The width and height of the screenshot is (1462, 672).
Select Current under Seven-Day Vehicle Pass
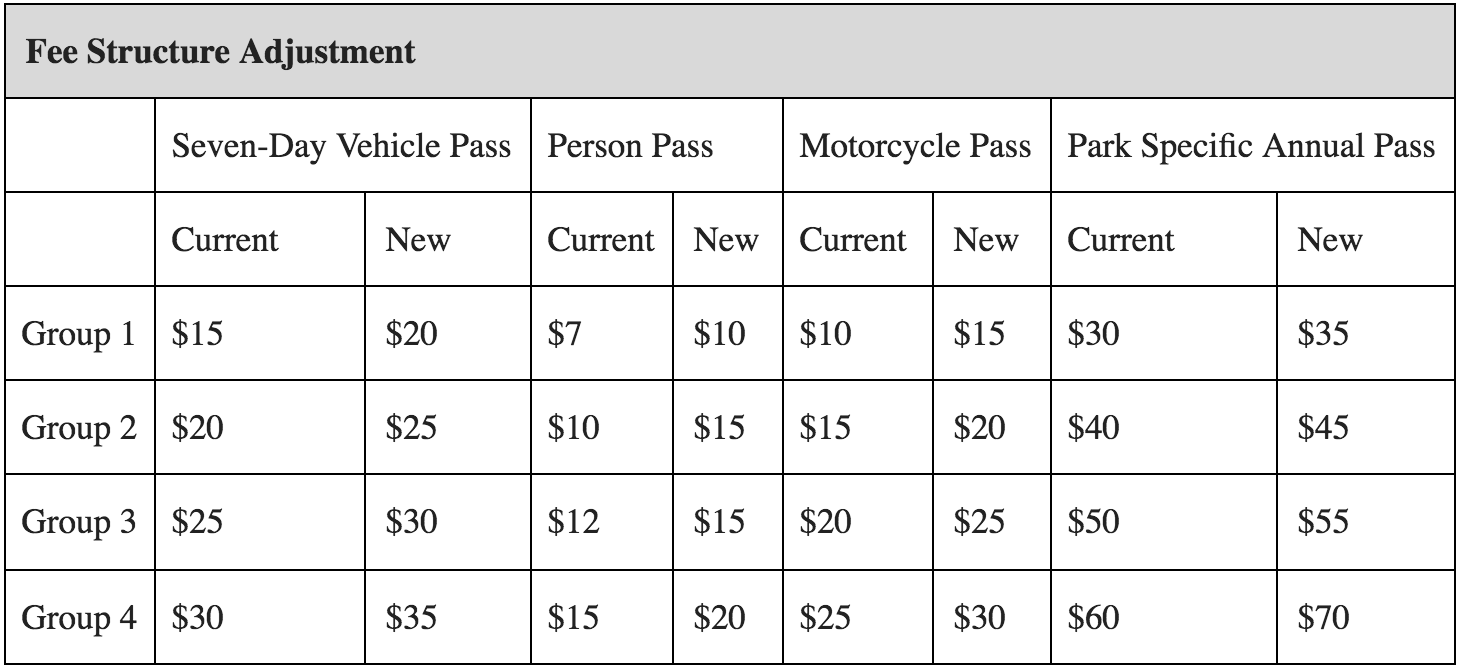coord(225,240)
